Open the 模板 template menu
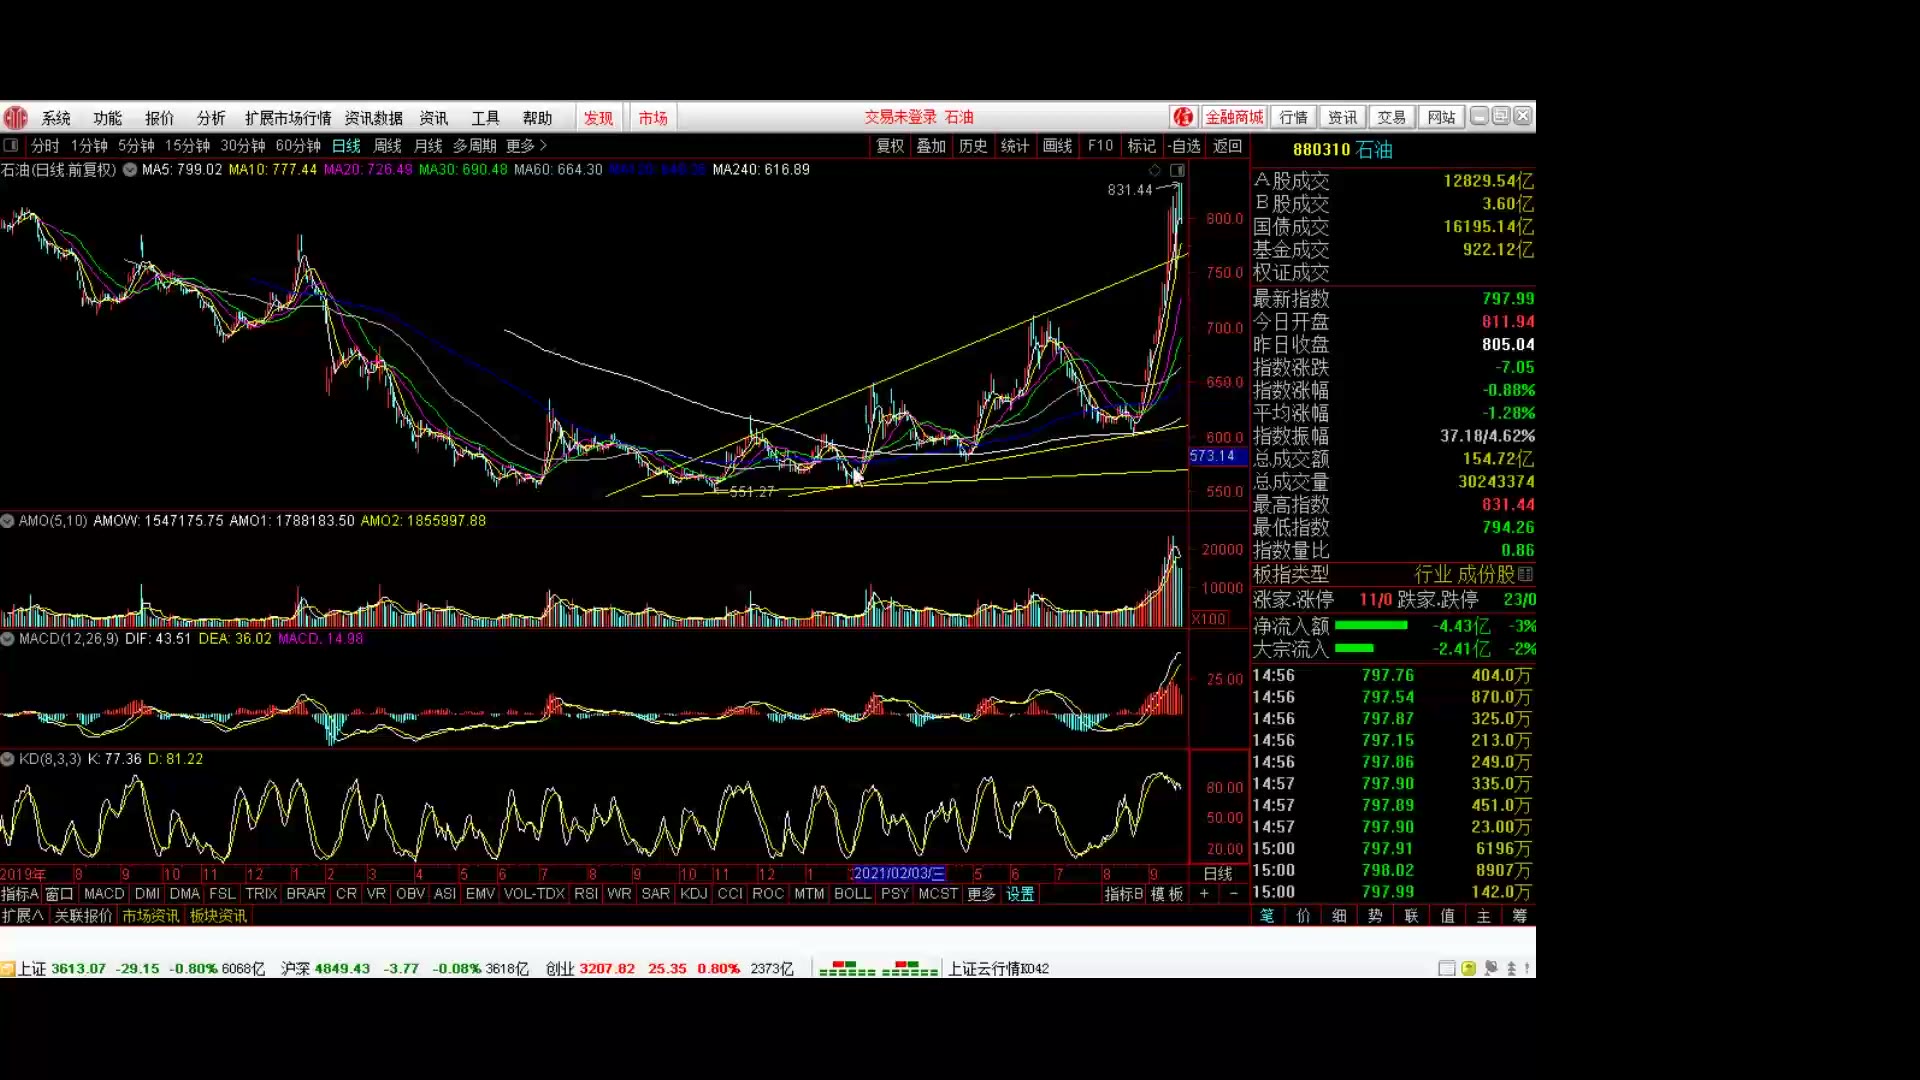 (x=1167, y=894)
